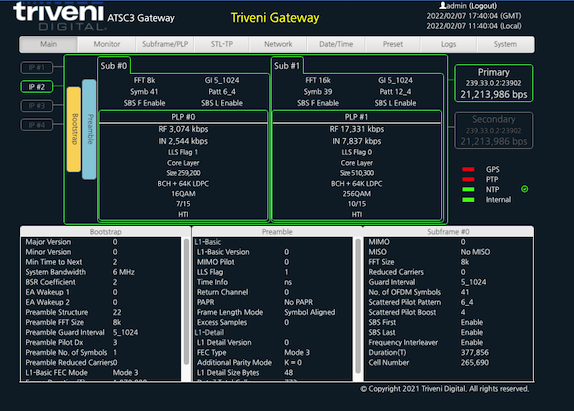The image size is (574, 411).
Task: Click the Triveni Digital logo
Action: click(x=59, y=16)
